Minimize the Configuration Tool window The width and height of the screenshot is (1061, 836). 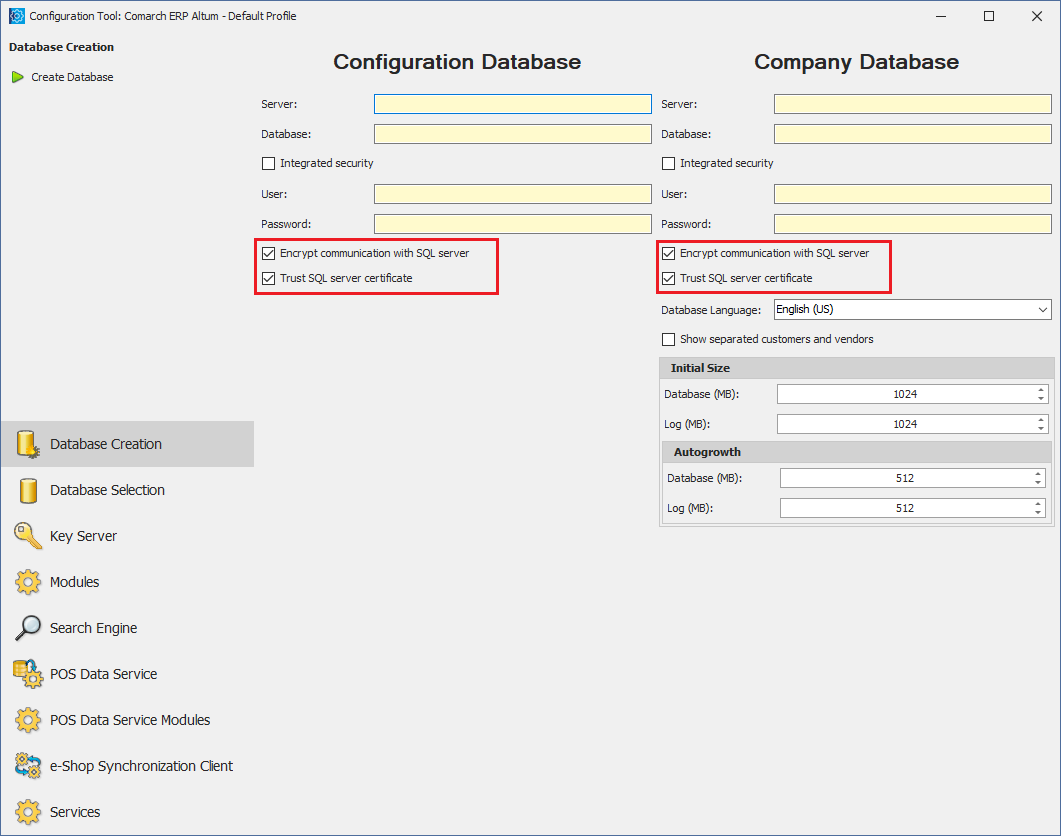(x=941, y=16)
